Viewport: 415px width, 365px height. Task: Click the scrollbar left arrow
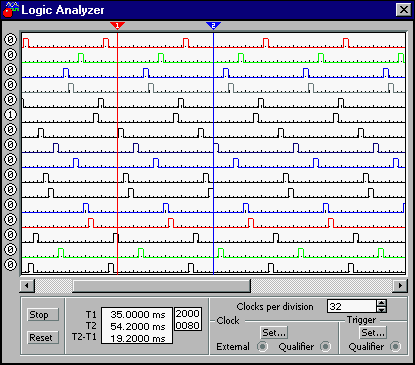click(x=27, y=286)
